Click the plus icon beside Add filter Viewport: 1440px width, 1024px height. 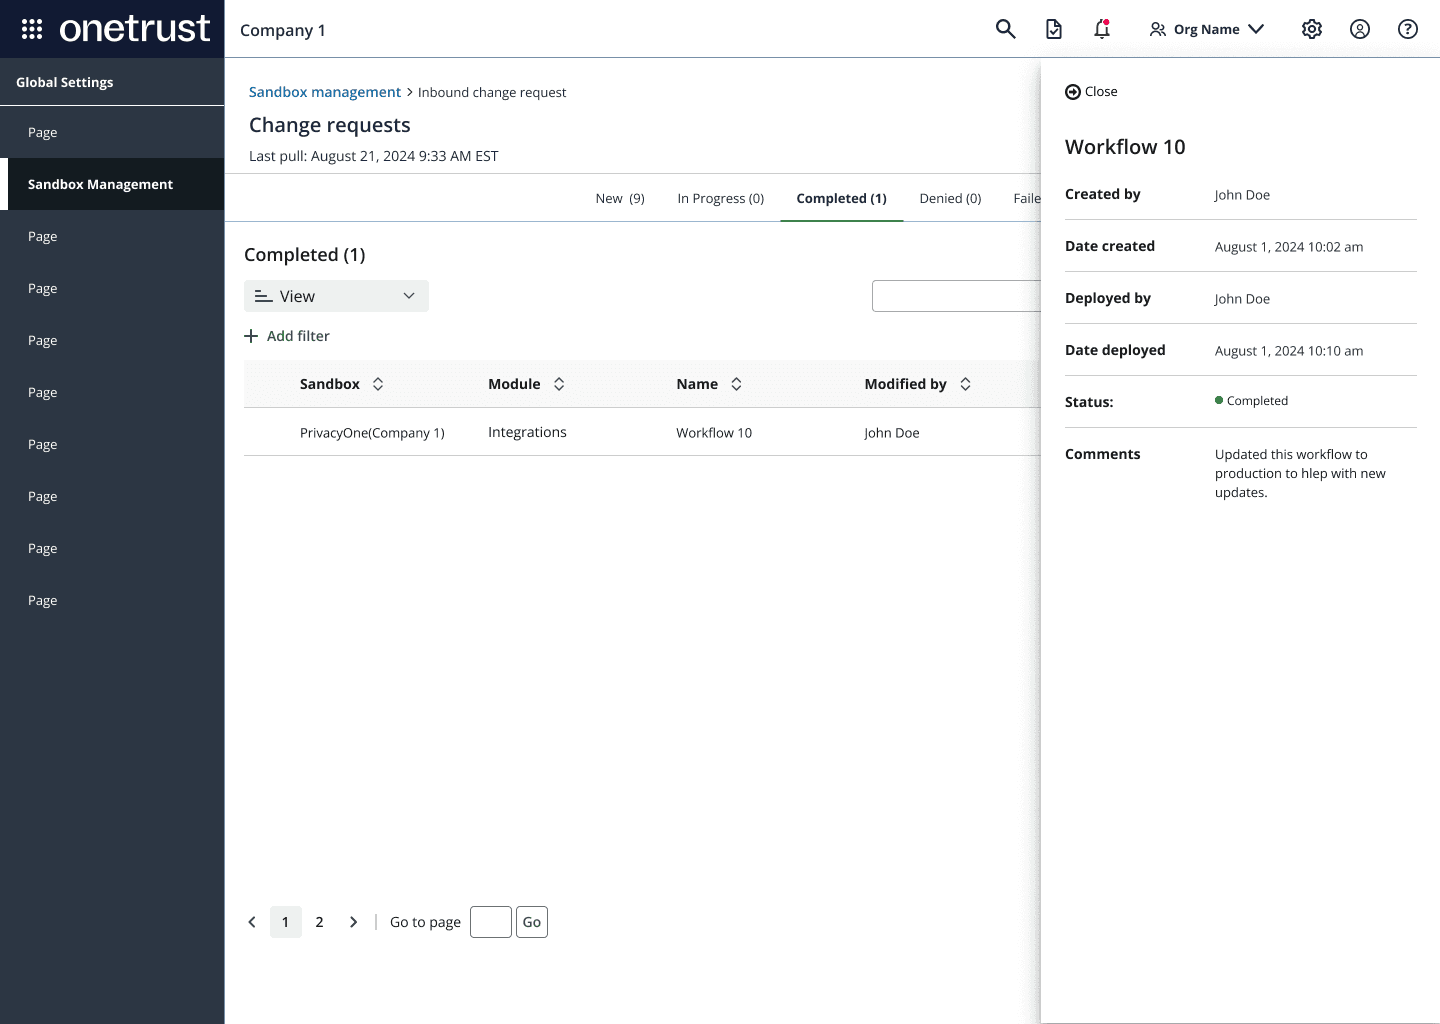(x=251, y=336)
